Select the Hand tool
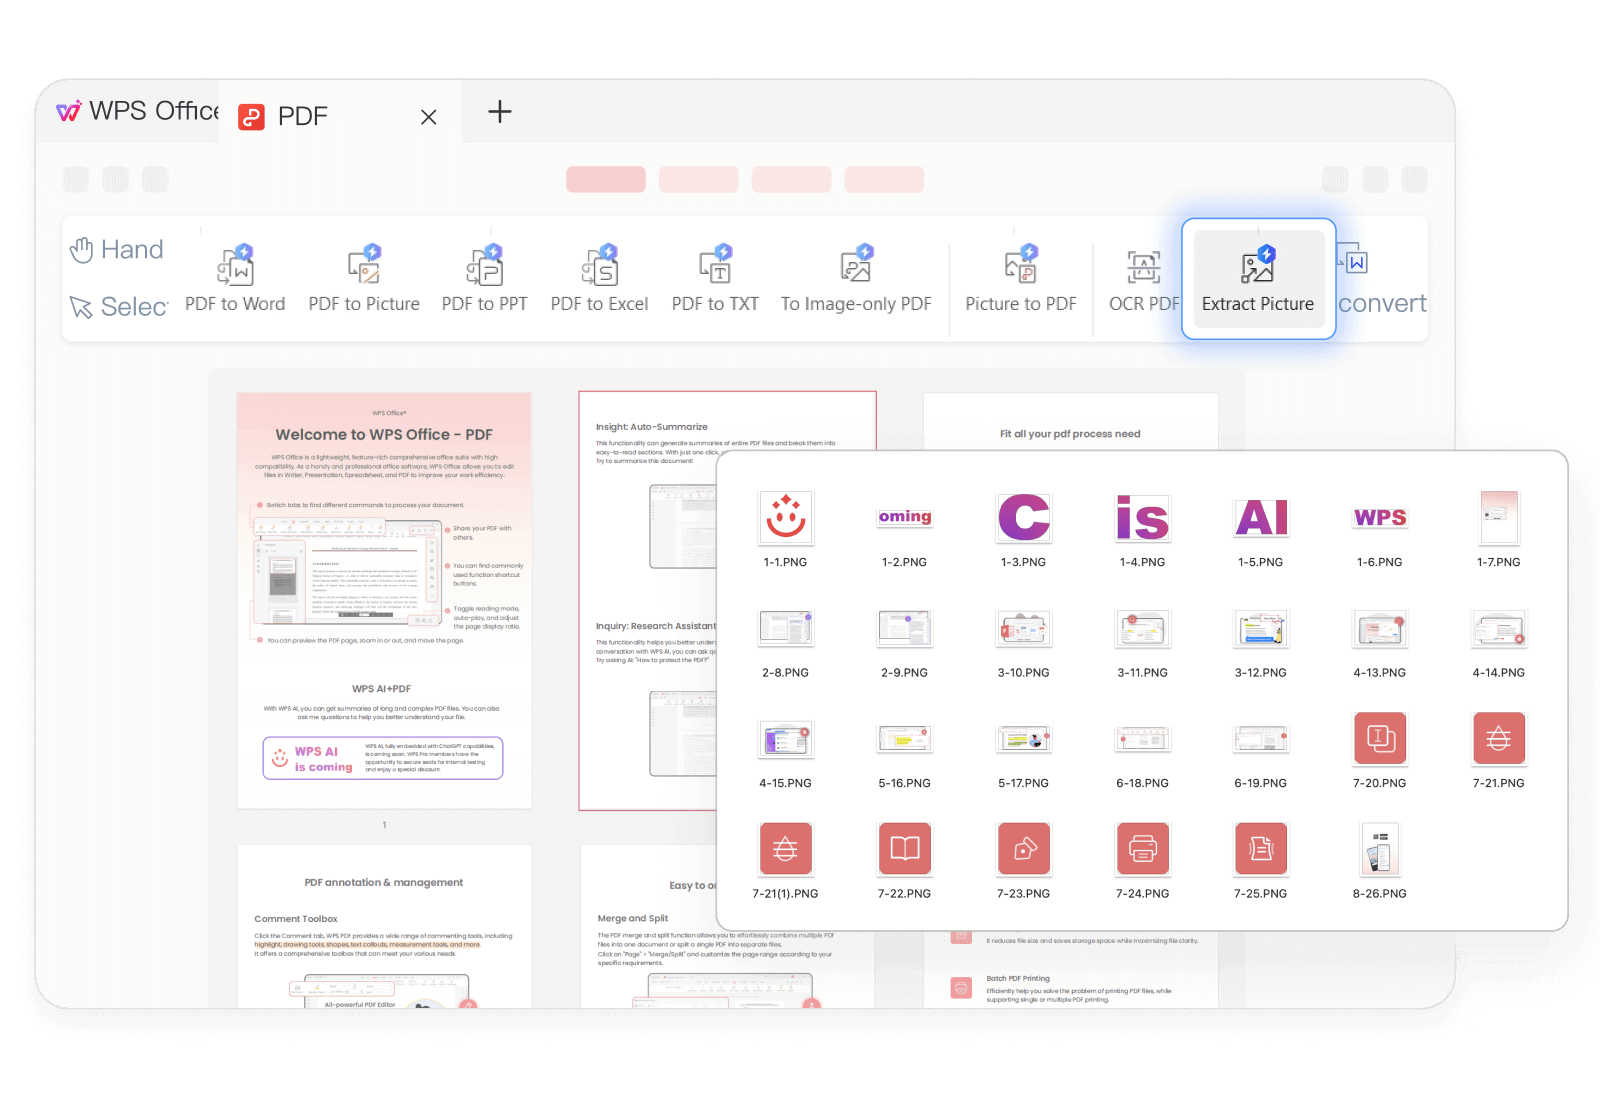The width and height of the screenshot is (1600, 1100). tap(116, 249)
